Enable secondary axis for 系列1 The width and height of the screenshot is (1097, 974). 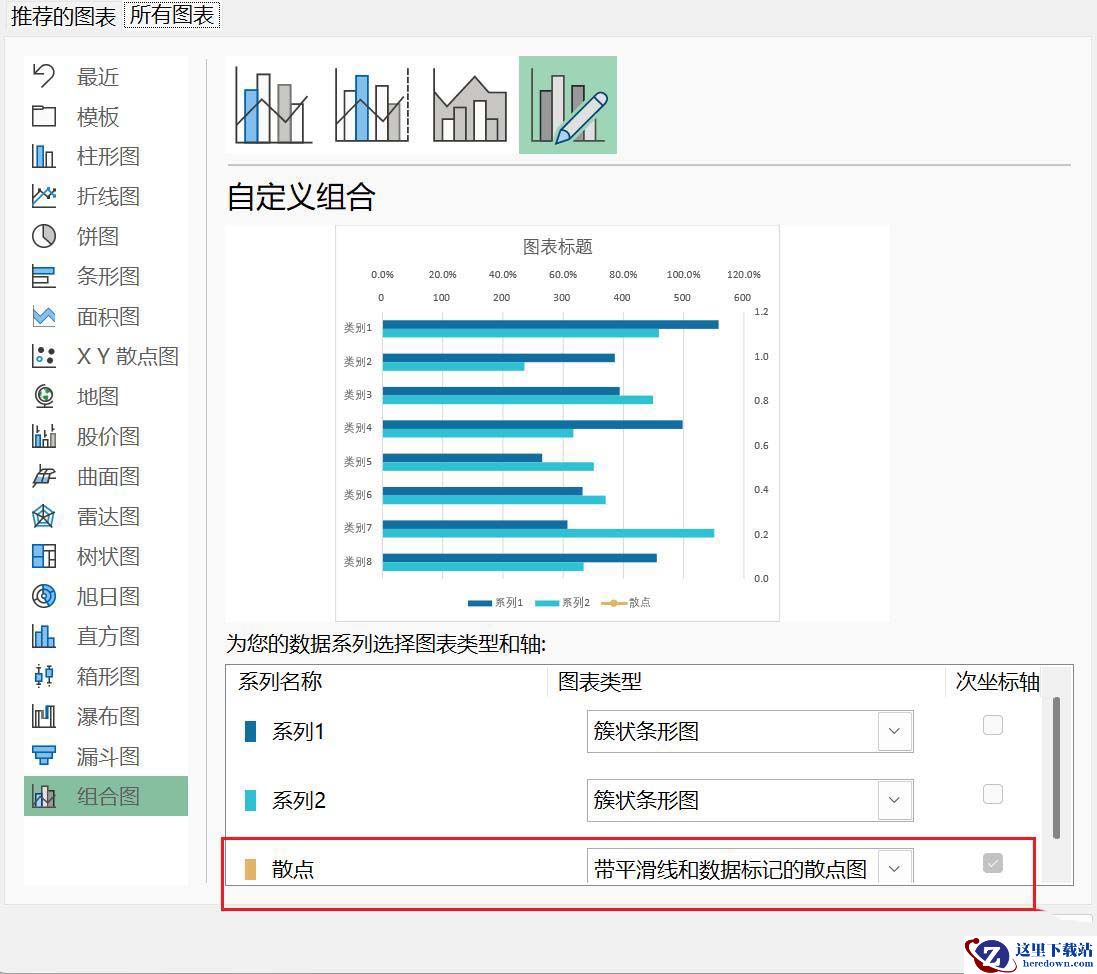point(993,725)
